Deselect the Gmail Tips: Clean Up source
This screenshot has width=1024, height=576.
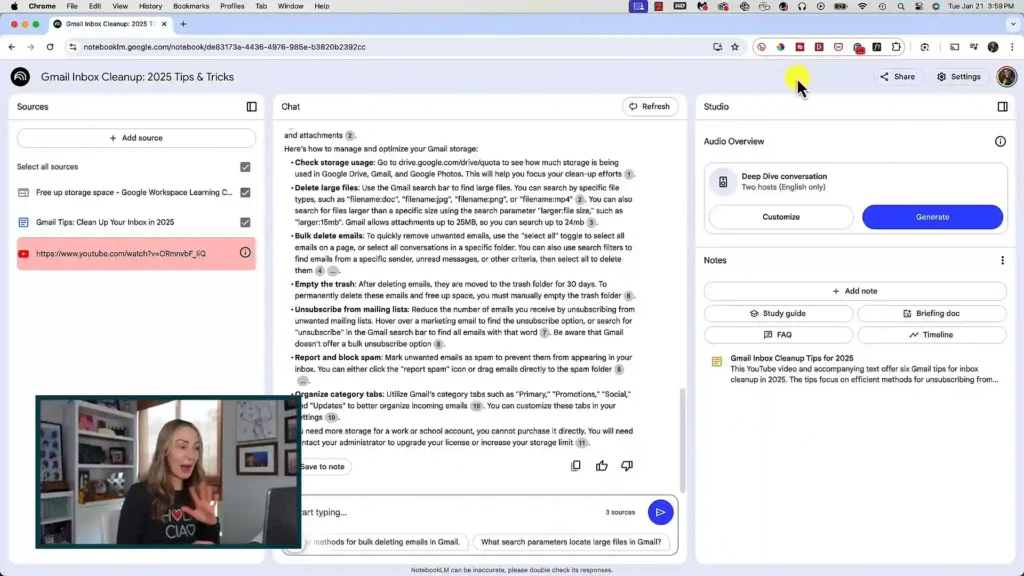(245, 222)
